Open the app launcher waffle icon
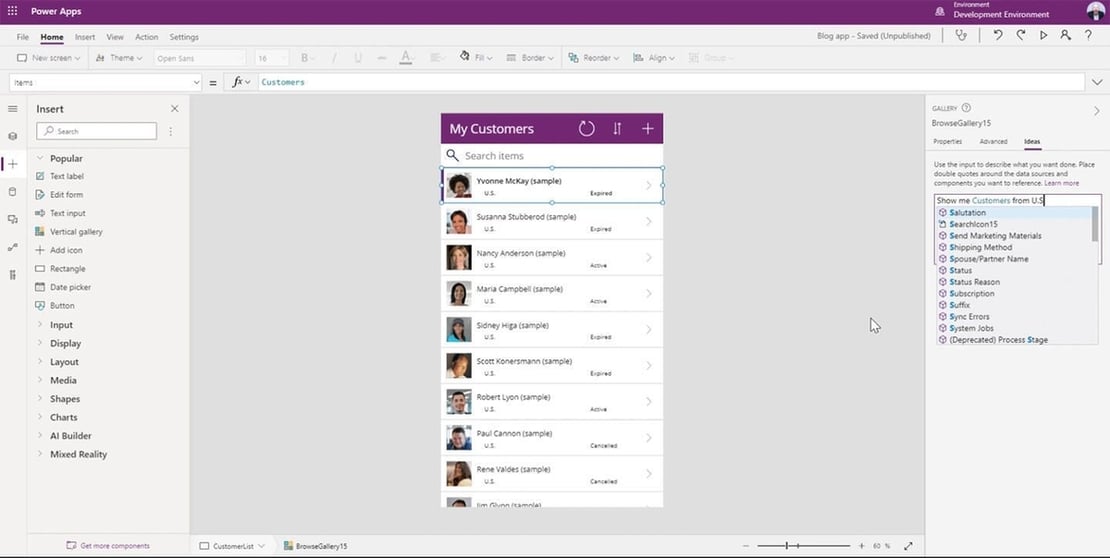Screen dimensions: 1110x558 [x=12, y=11]
